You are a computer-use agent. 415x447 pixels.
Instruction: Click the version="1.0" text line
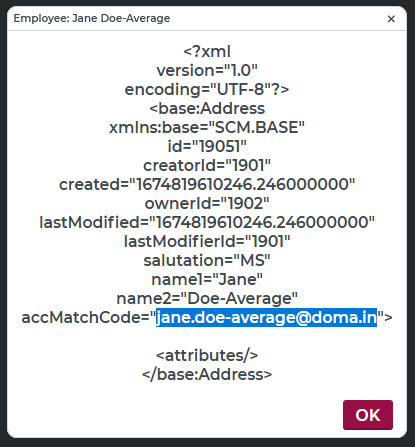coord(207,71)
